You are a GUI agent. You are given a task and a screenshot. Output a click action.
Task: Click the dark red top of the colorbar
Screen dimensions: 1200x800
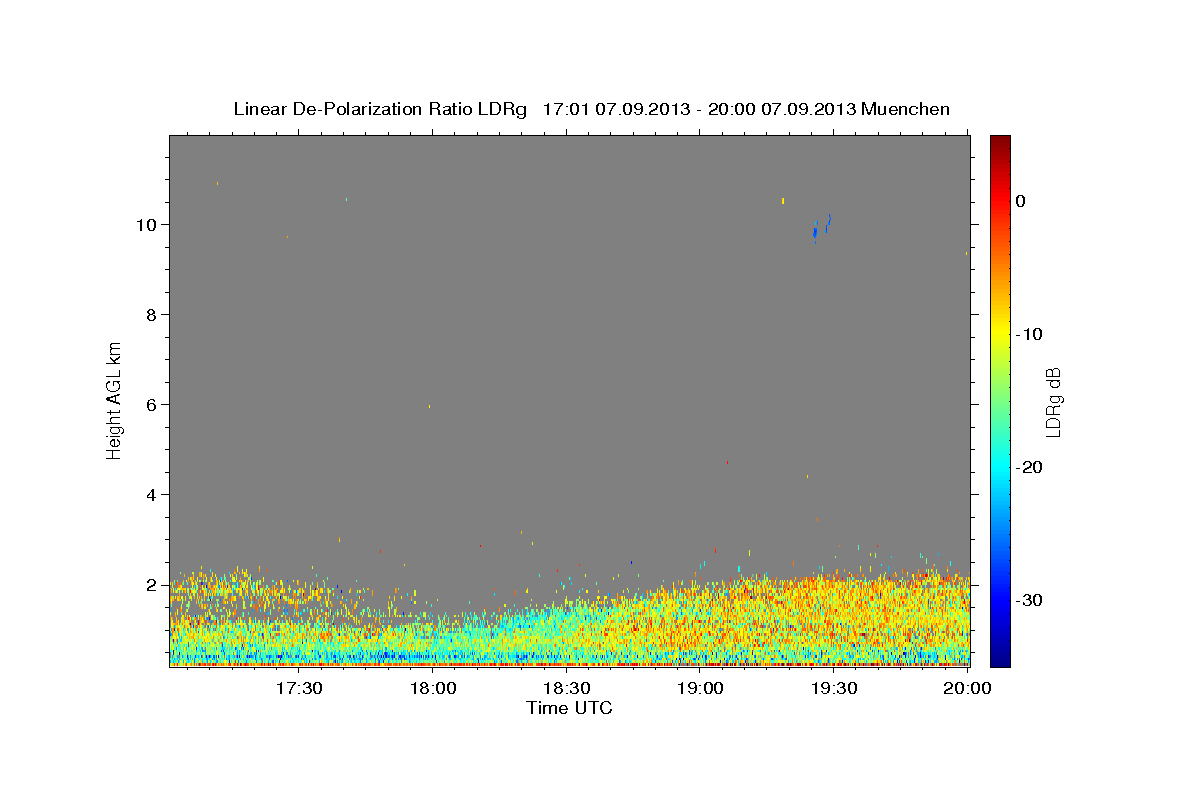[x=1000, y=142]
